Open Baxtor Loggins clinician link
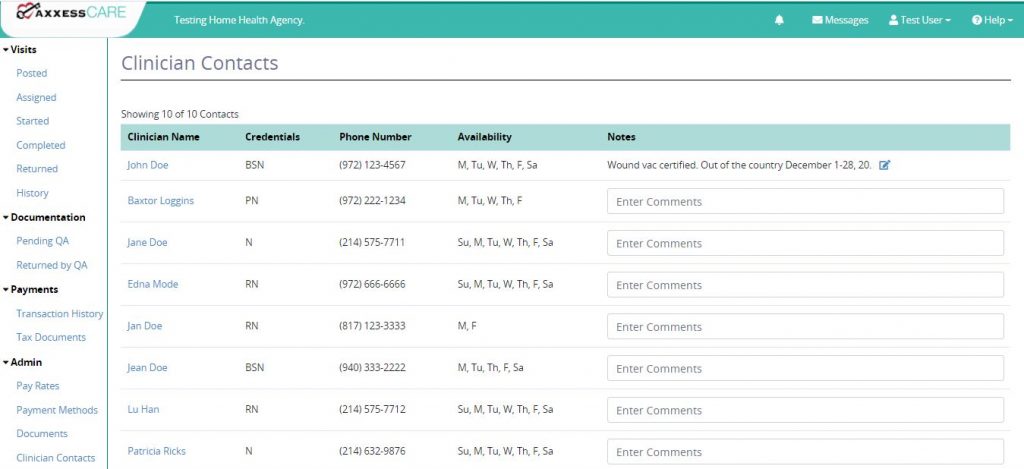Image resolution: width=1024 pixels, height=469 pixels. coord(161,201)
